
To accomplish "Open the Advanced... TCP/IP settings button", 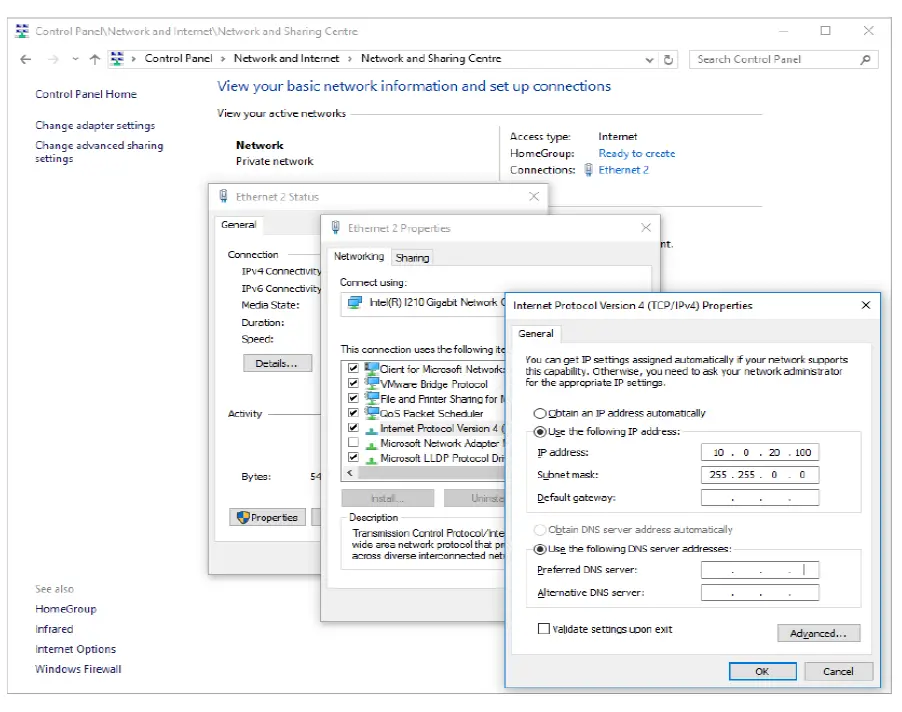I will point(818,633).
